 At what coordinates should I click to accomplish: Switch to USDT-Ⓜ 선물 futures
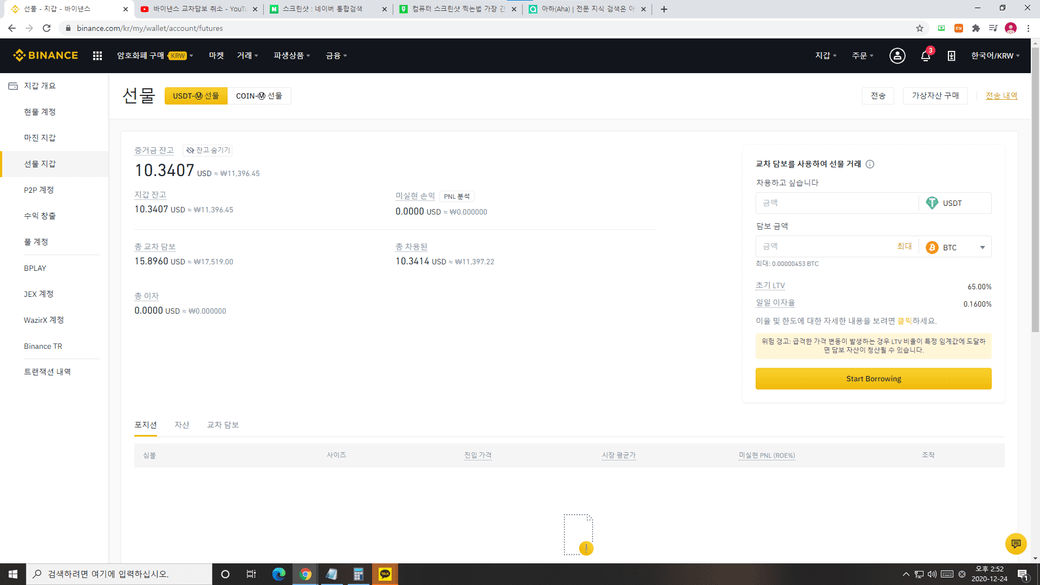click(196, 96)
